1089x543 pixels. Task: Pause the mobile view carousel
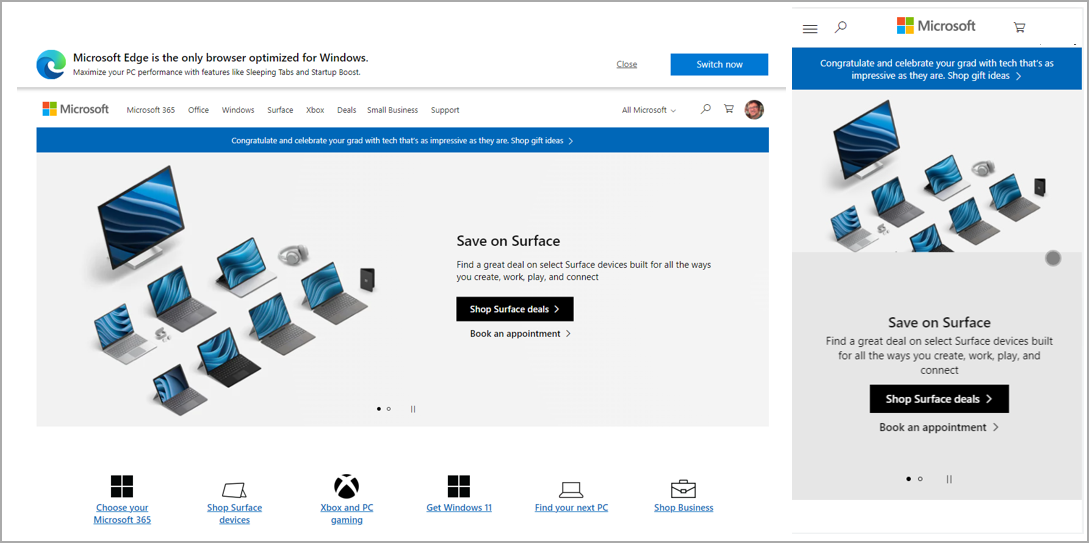949,478
